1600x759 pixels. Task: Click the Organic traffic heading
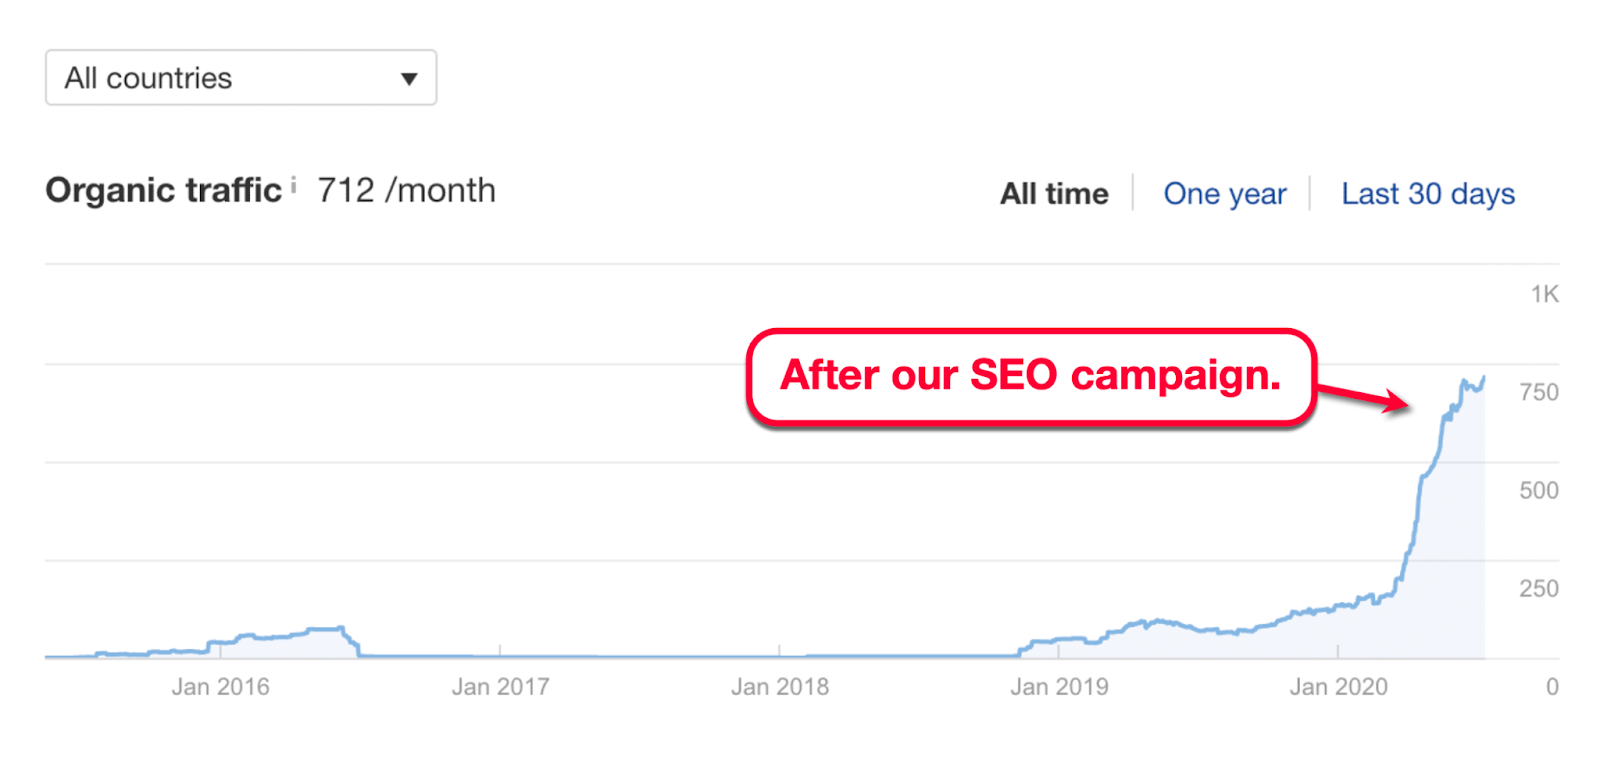tap(163, 190)
